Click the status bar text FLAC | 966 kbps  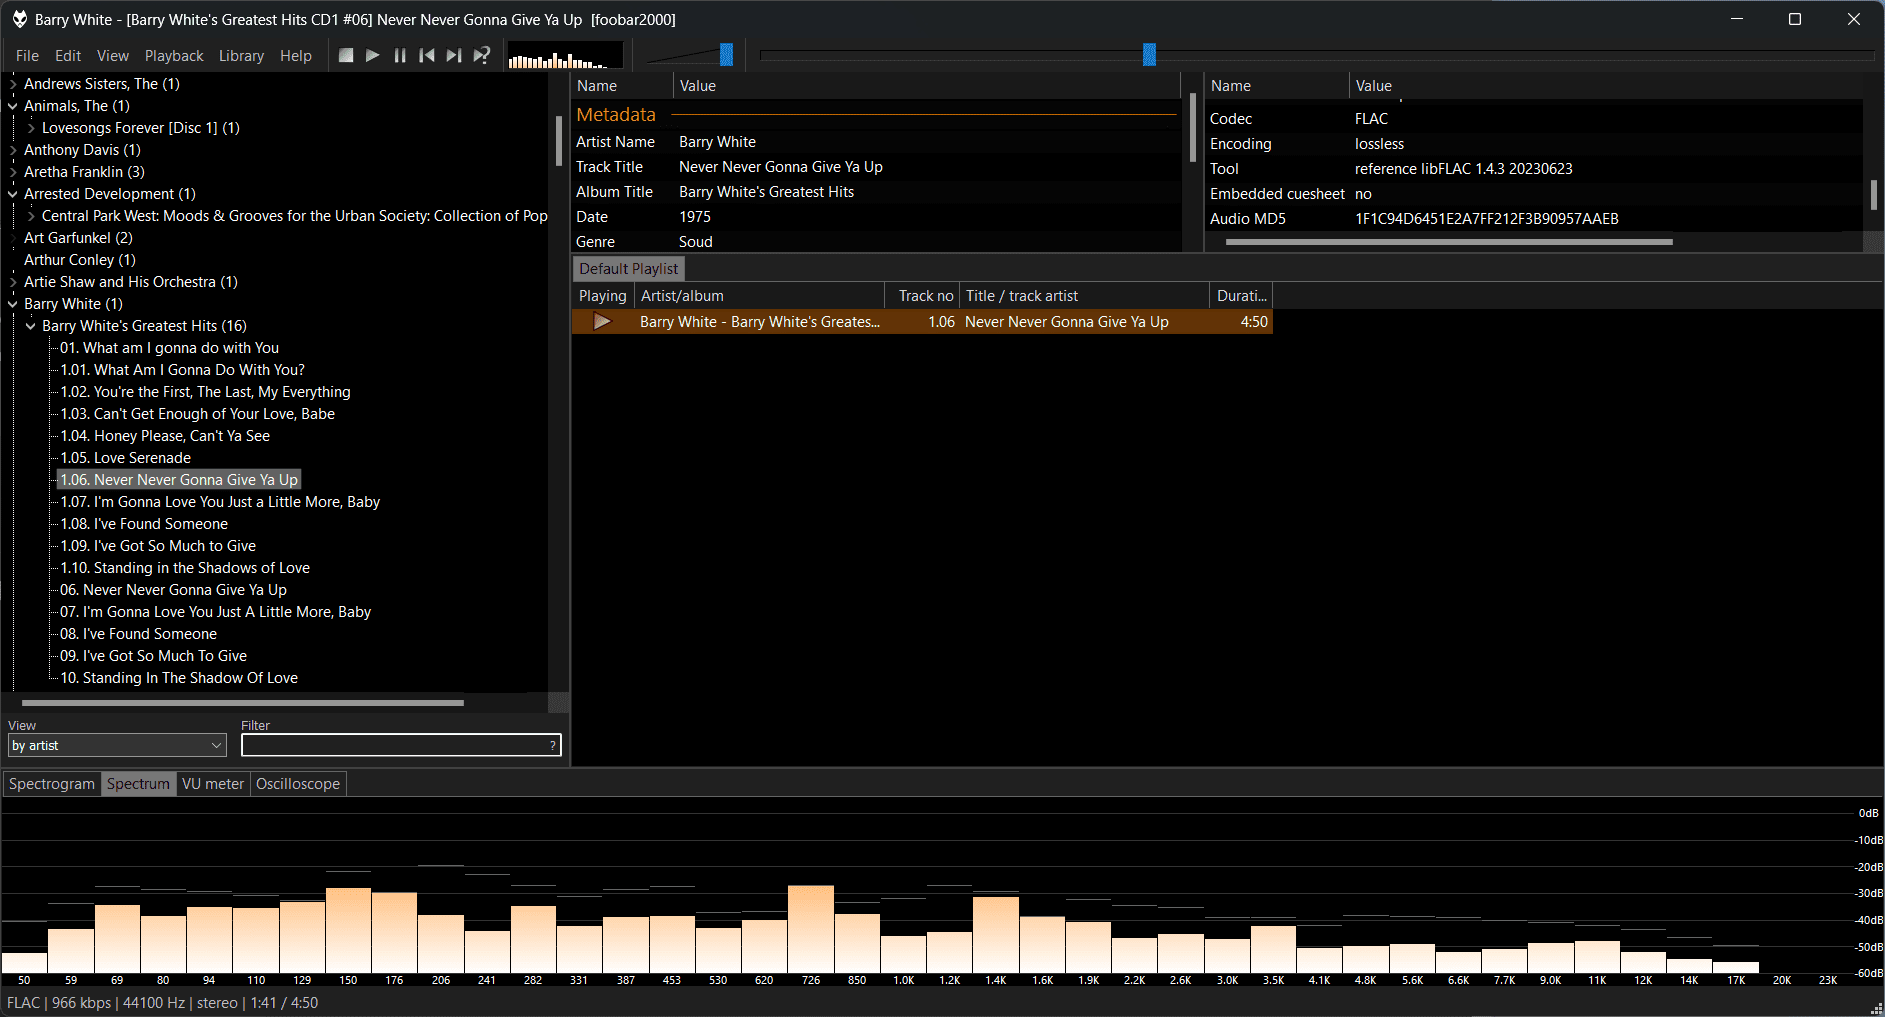(59, 1003)
